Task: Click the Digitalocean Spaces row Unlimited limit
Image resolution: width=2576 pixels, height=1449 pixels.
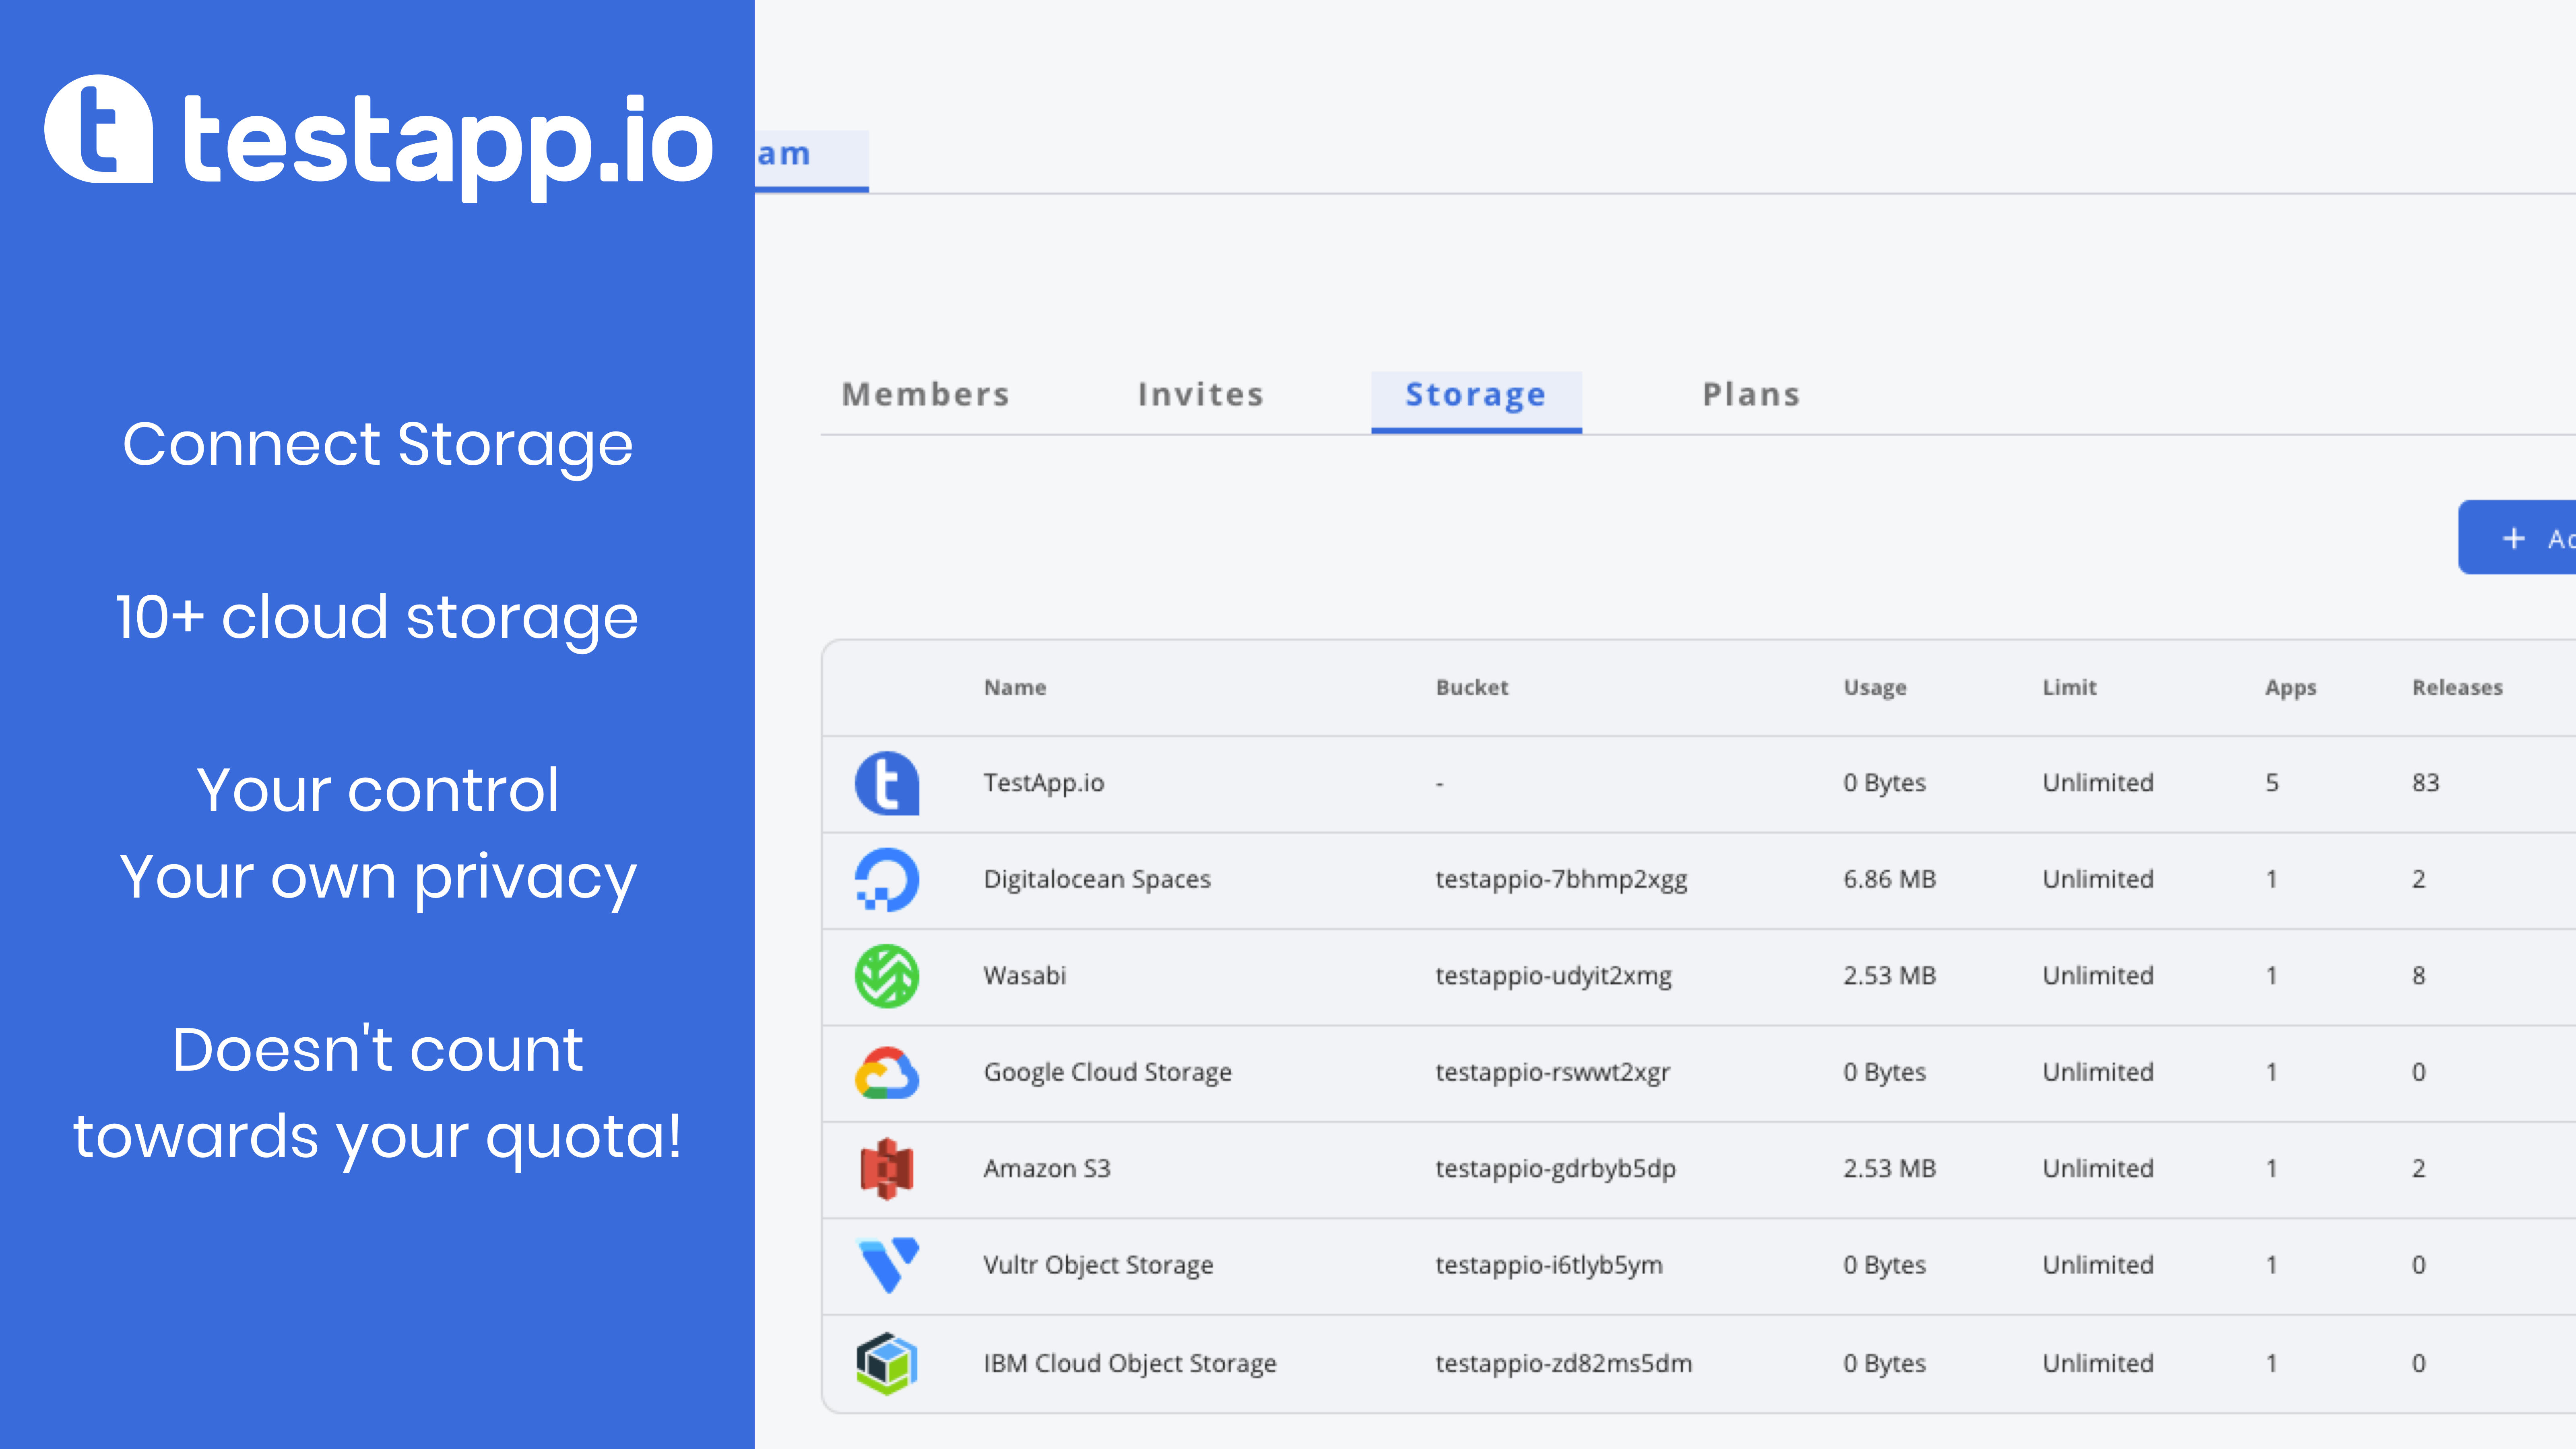Action: [x=2097, y=879]
